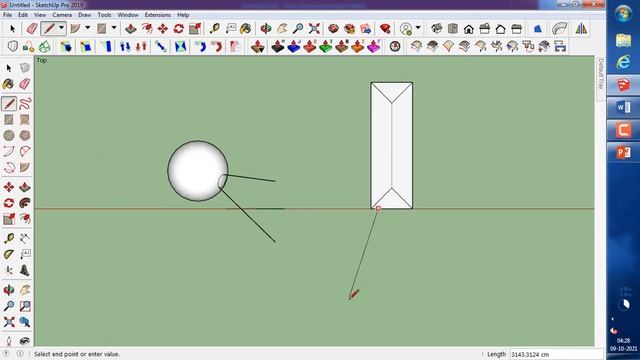
Task: Open the user account dropdown arrow
Action: (x=418, y=29)
